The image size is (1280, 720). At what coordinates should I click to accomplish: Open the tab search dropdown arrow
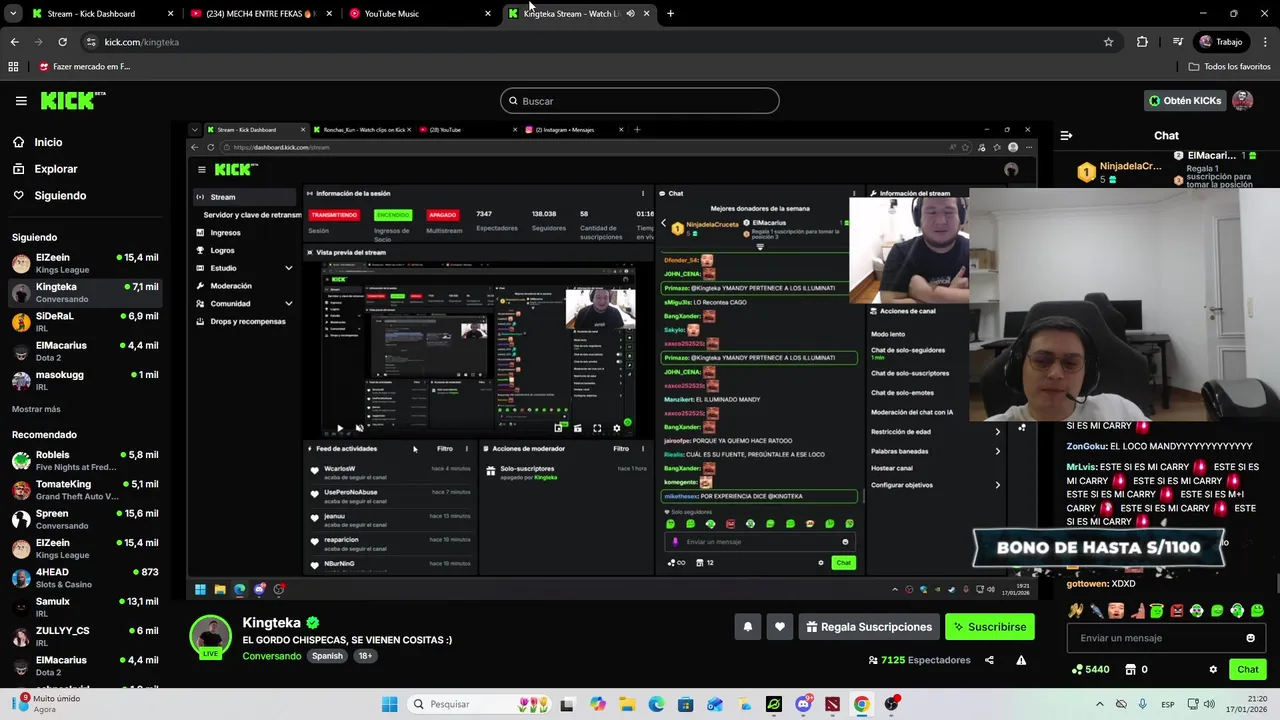click(x=13, y=14)
